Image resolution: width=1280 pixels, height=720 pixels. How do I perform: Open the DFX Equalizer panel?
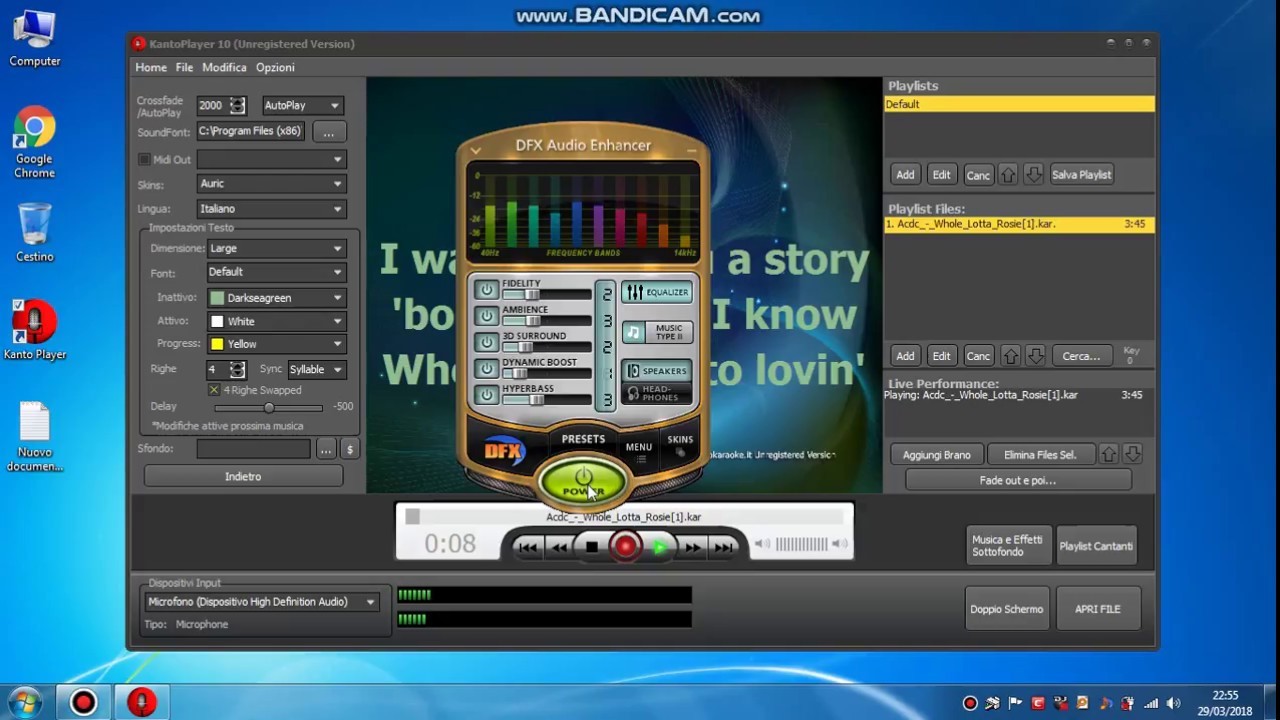tap(656, 292)
